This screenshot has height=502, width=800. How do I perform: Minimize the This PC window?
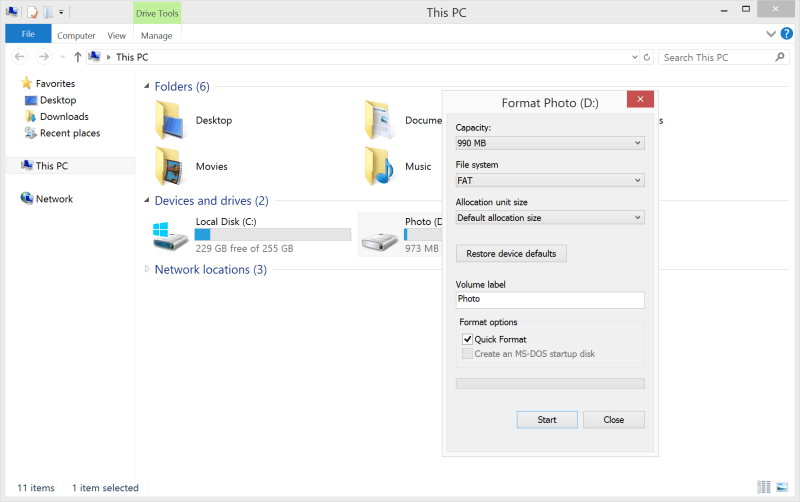724,10
